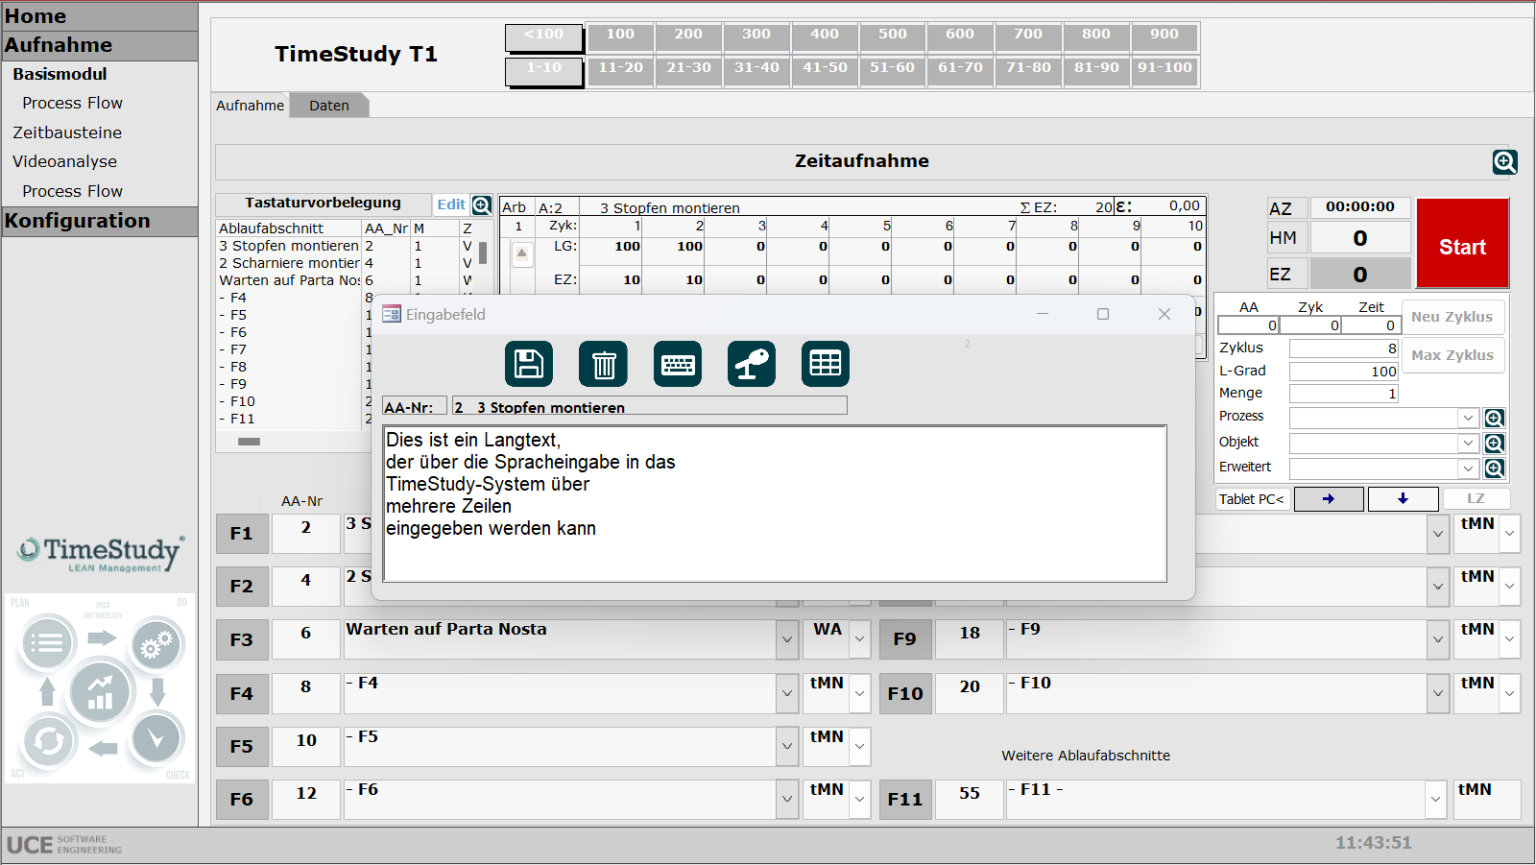Toggle the Tablet PC< button

click(1251, 499)
